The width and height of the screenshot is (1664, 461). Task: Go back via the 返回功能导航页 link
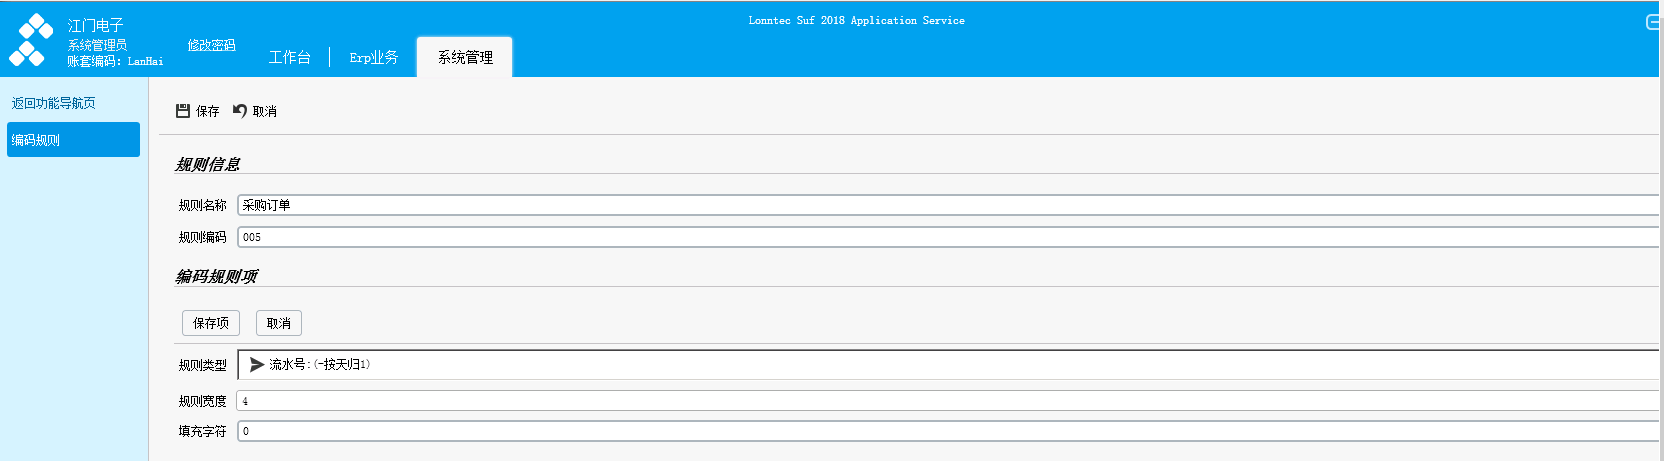click(54, 103)
